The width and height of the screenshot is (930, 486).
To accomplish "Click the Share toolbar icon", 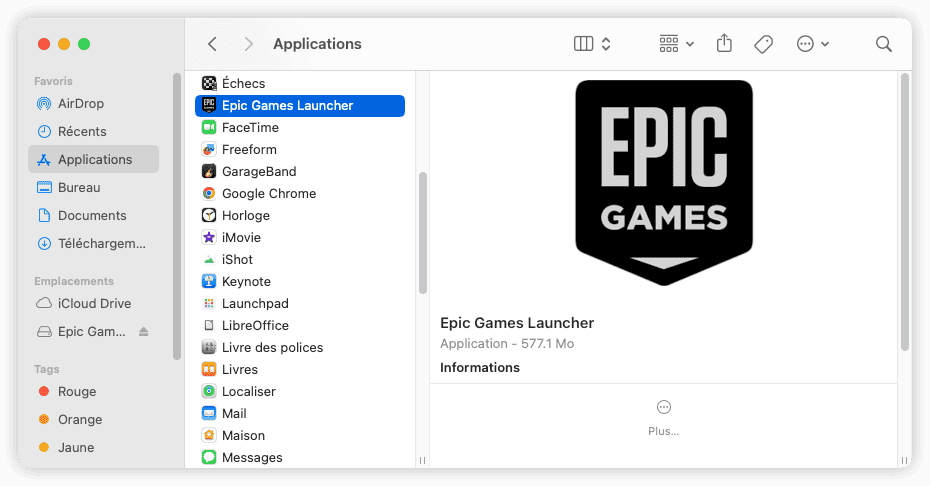I will click(724, 43).
